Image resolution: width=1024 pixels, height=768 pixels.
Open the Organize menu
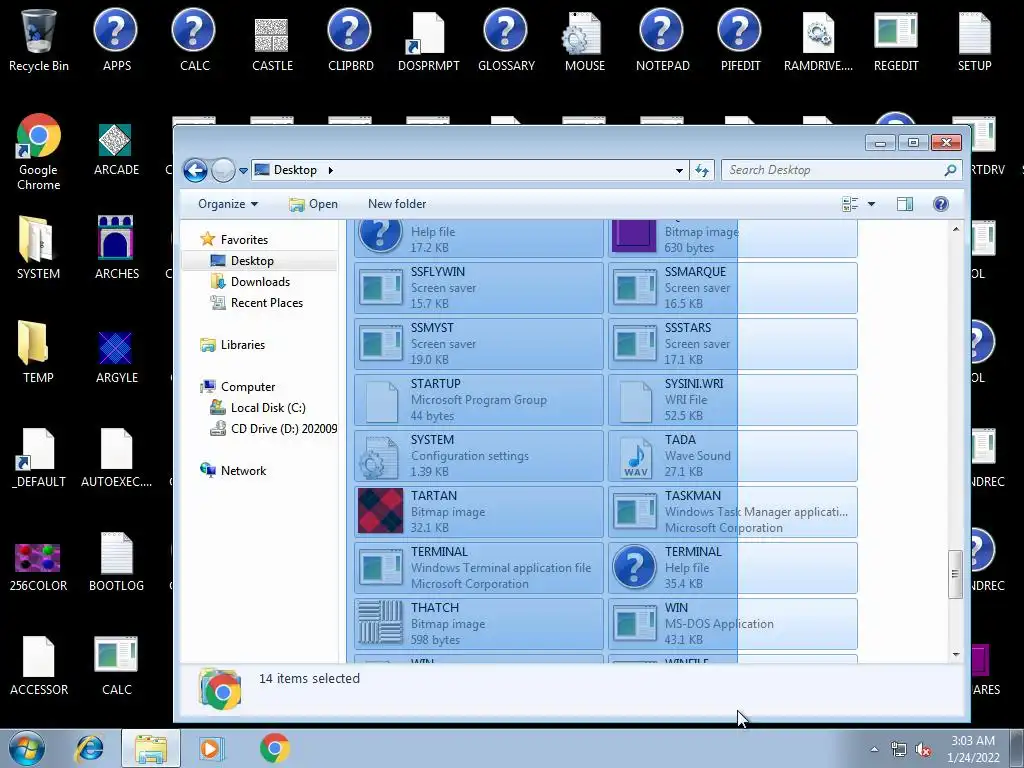point(228,204)
